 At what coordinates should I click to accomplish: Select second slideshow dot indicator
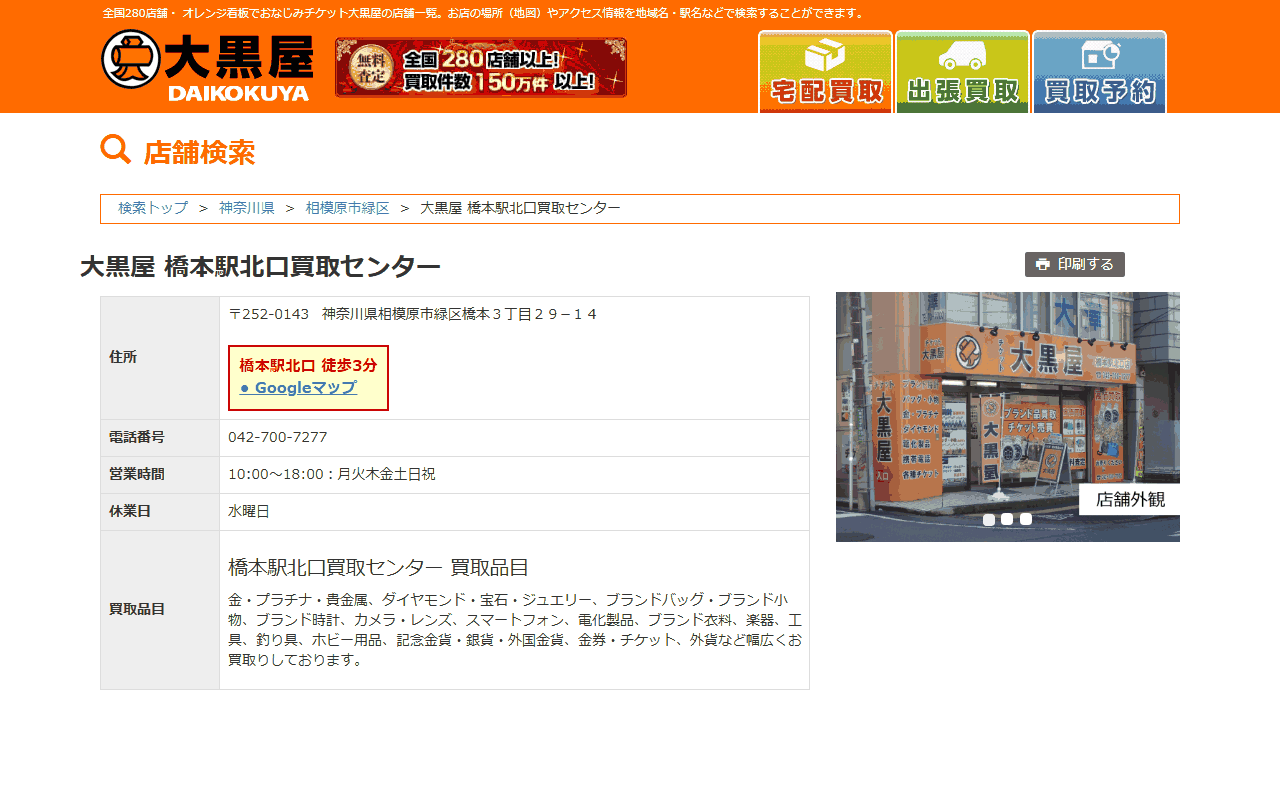point(1007,519)
